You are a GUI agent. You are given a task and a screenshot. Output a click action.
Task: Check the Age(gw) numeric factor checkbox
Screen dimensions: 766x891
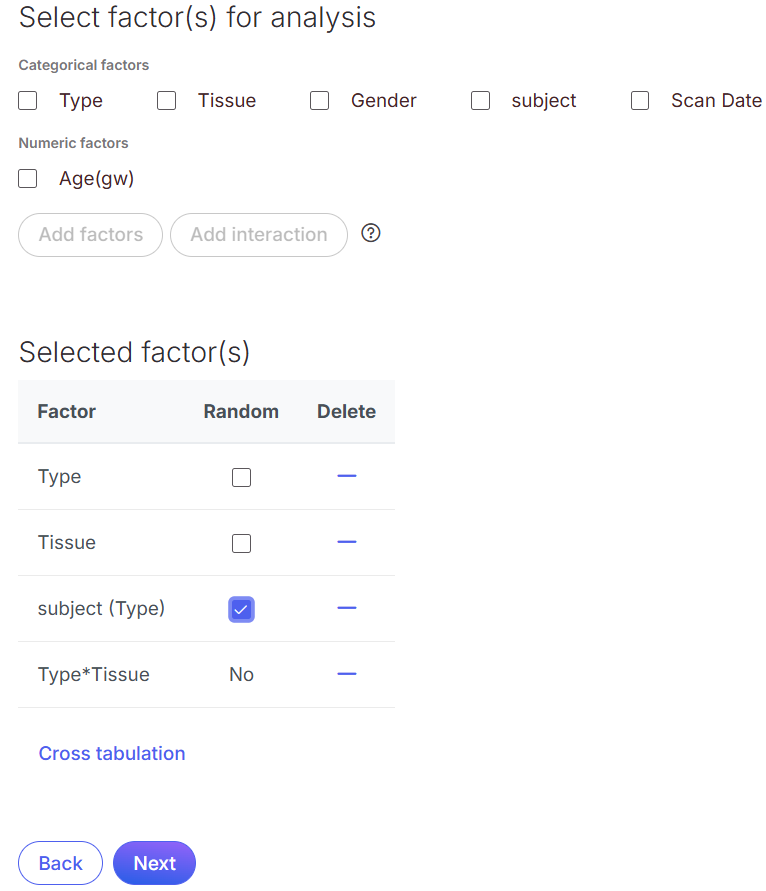[x=27, y=178]
